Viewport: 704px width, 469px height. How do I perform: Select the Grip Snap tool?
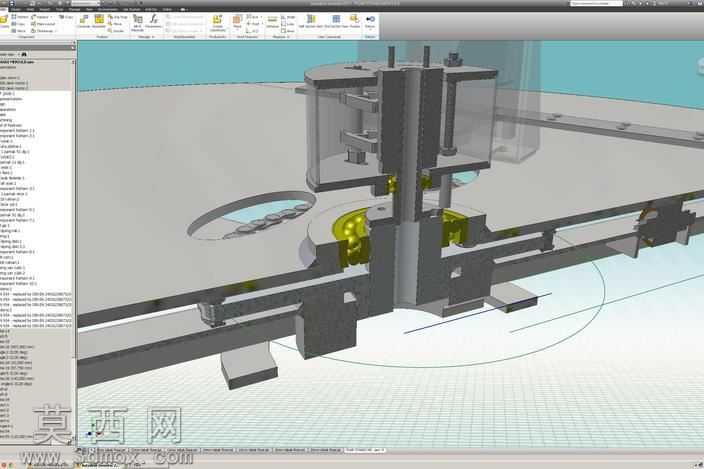point(118,17)
